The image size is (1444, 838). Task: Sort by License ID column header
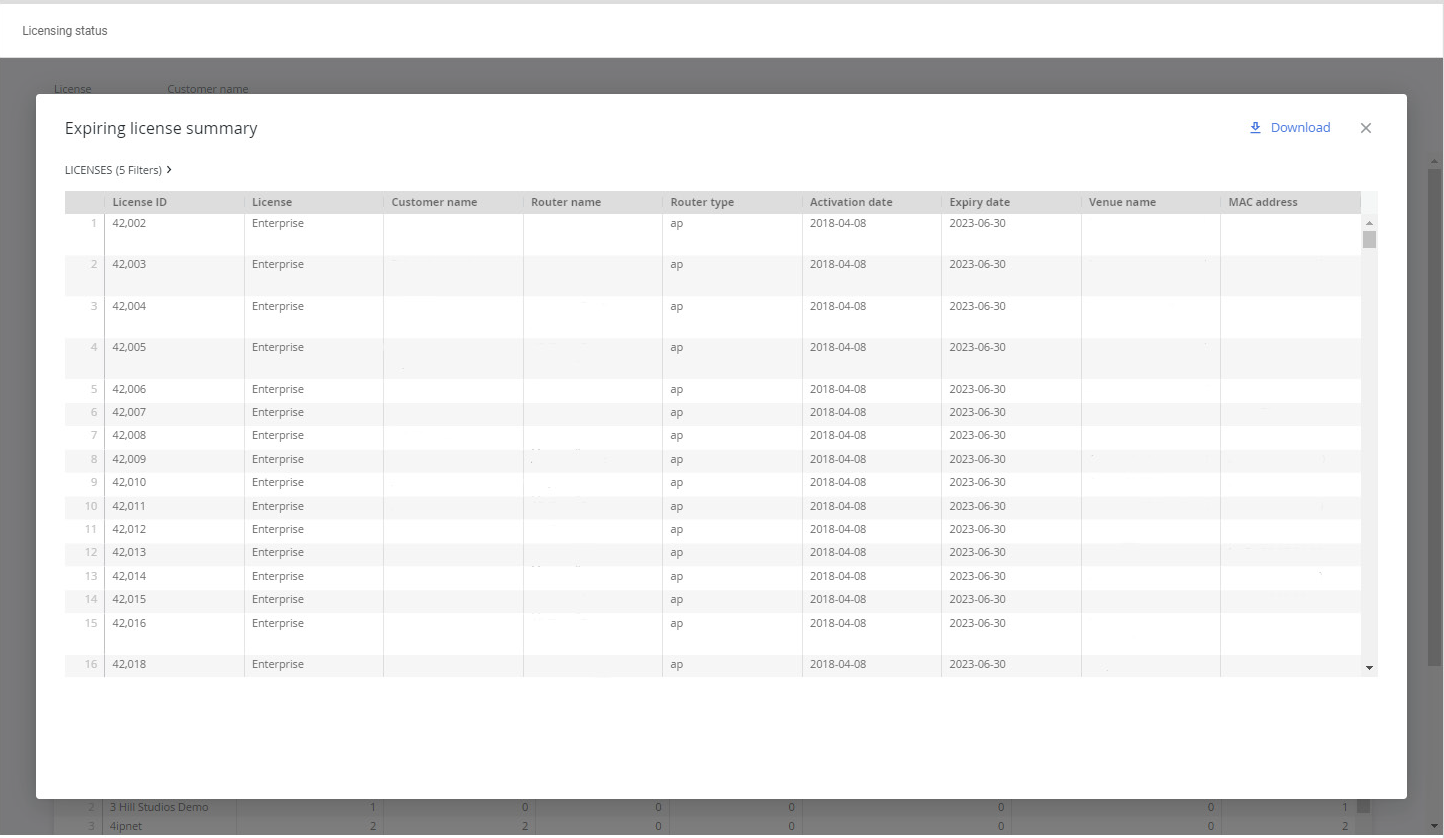pos(140,202)
